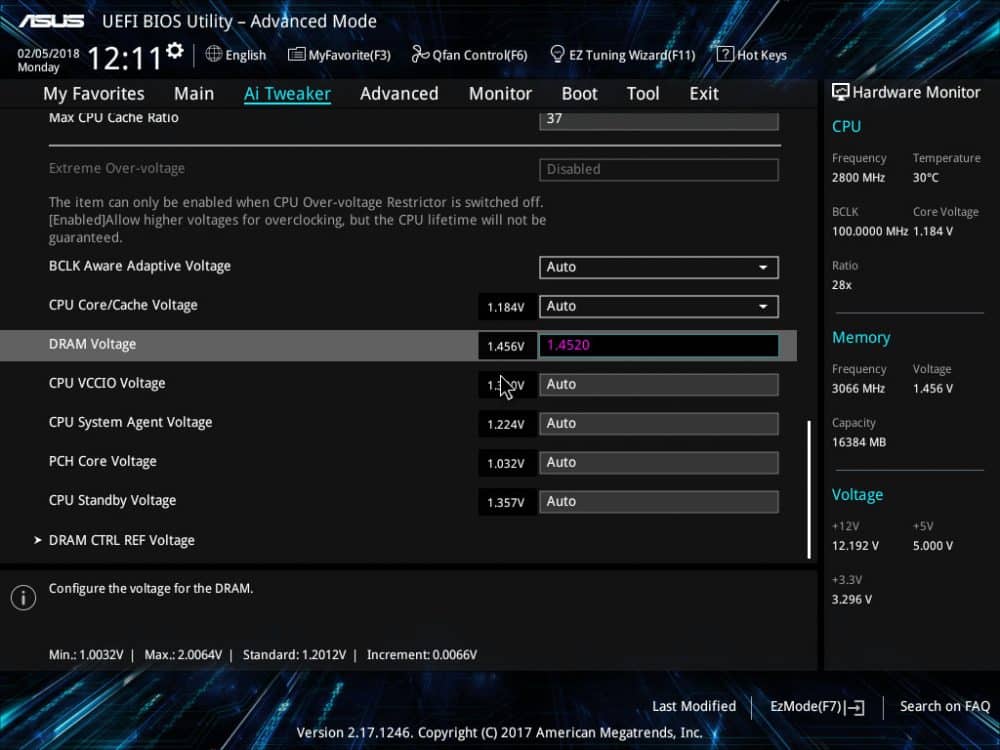Click the 1.224V system agent readout

click(506, 424)
